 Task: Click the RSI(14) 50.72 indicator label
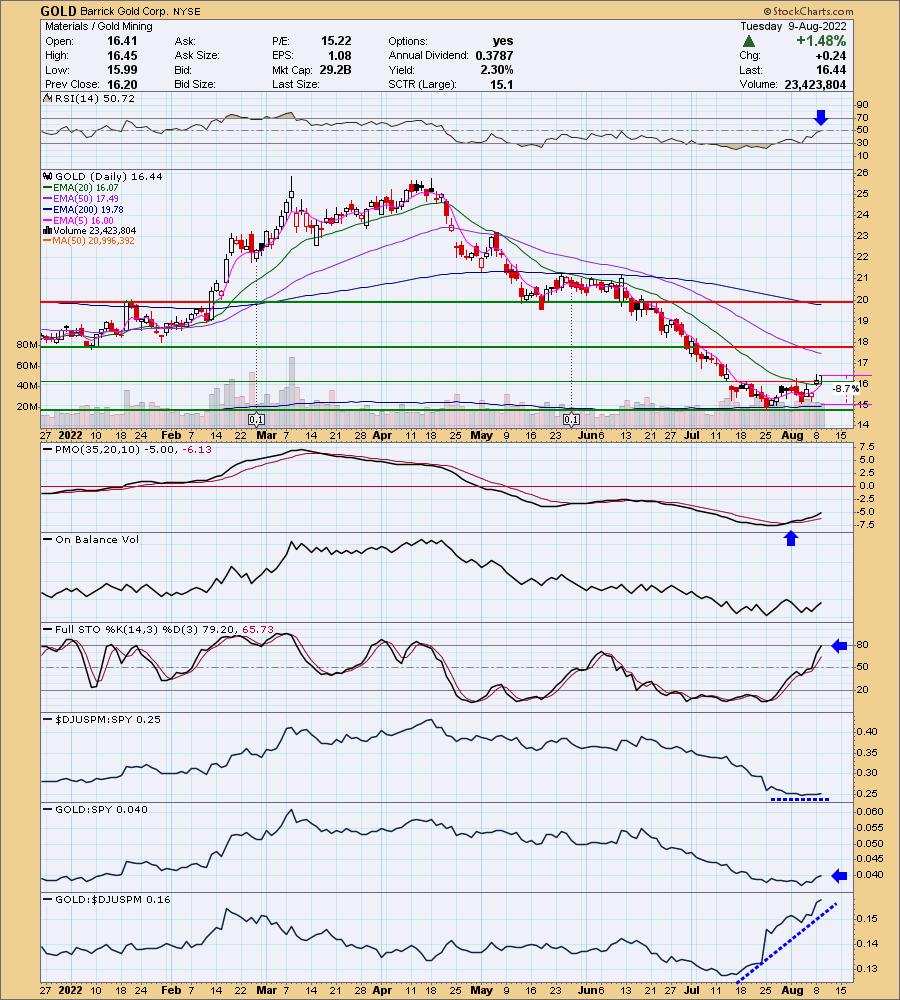point(95,99)
